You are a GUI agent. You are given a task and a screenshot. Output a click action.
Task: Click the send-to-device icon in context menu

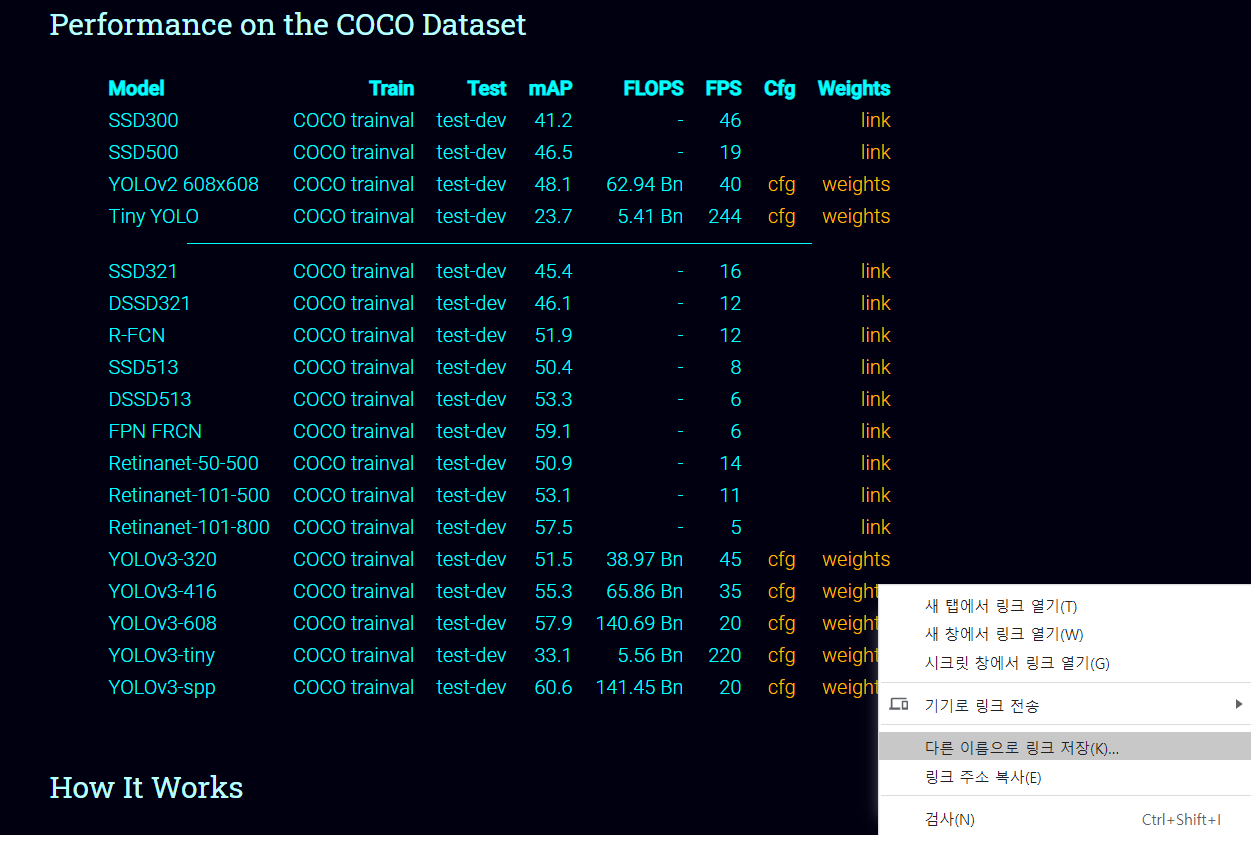click(x=899, y=705)
